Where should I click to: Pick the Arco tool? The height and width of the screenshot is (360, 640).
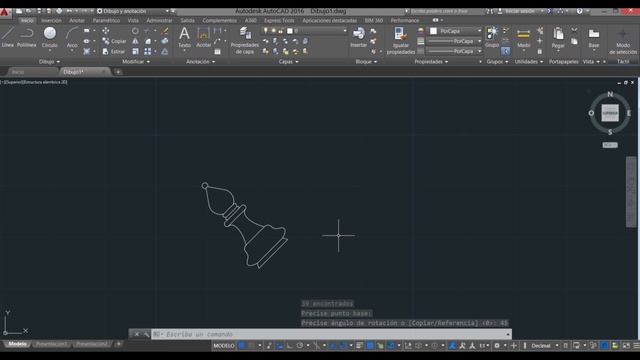click(72, 38)
